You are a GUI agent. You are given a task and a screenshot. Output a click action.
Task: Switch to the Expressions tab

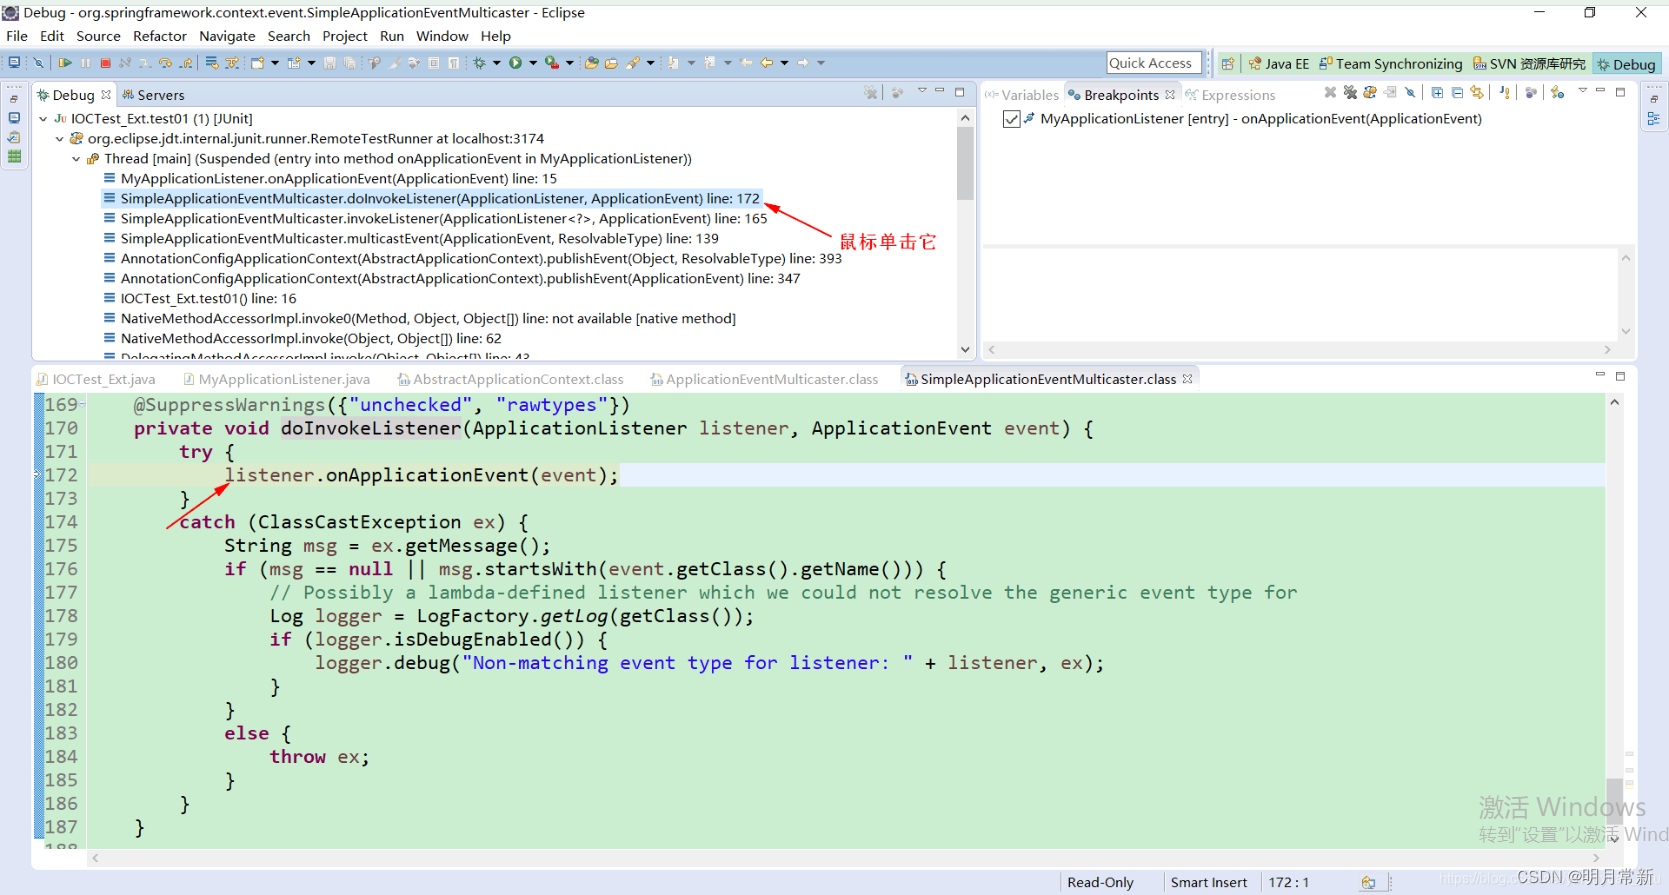point(1231,95)
